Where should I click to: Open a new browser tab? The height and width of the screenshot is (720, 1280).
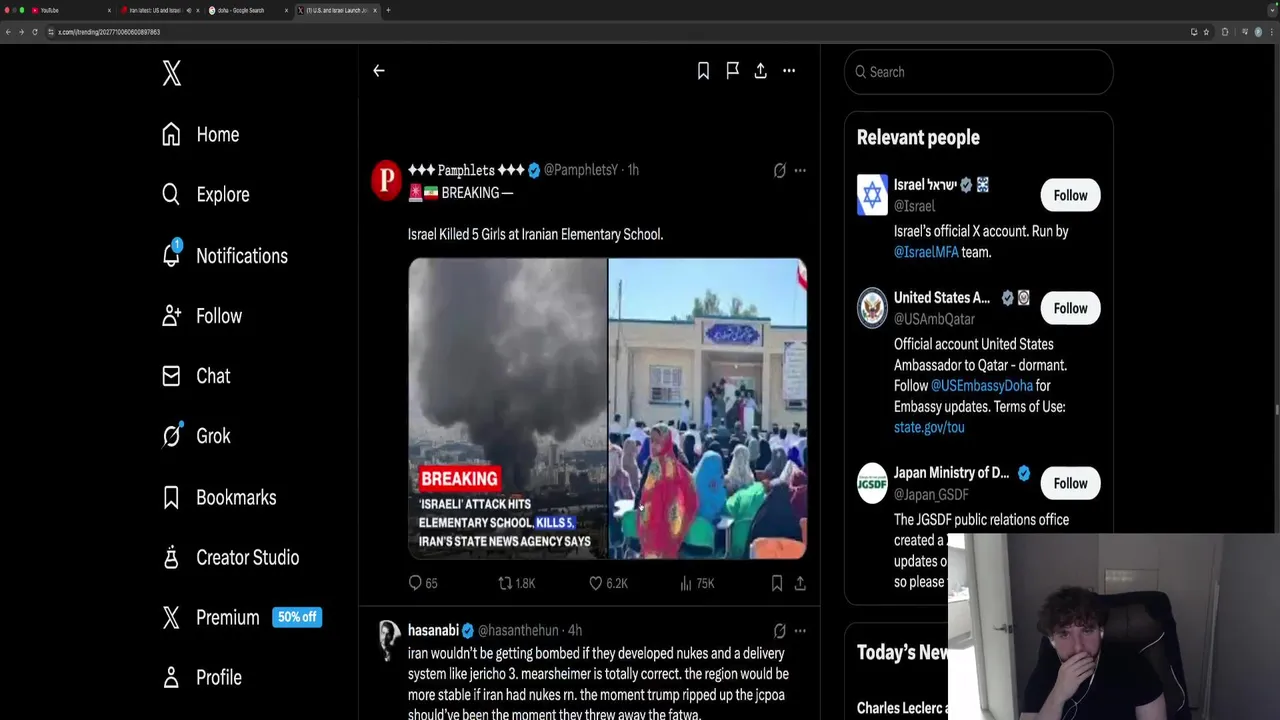388,10
